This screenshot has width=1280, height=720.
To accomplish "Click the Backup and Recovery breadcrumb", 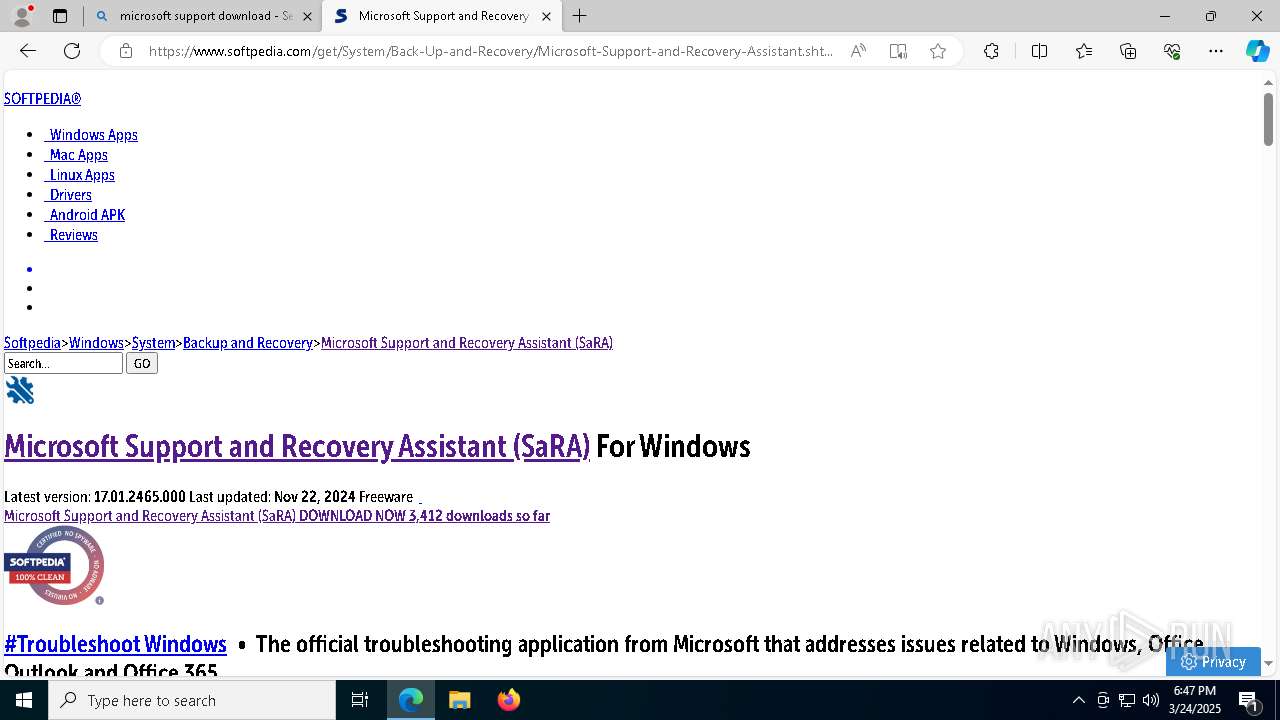I will tap(248, 343).
